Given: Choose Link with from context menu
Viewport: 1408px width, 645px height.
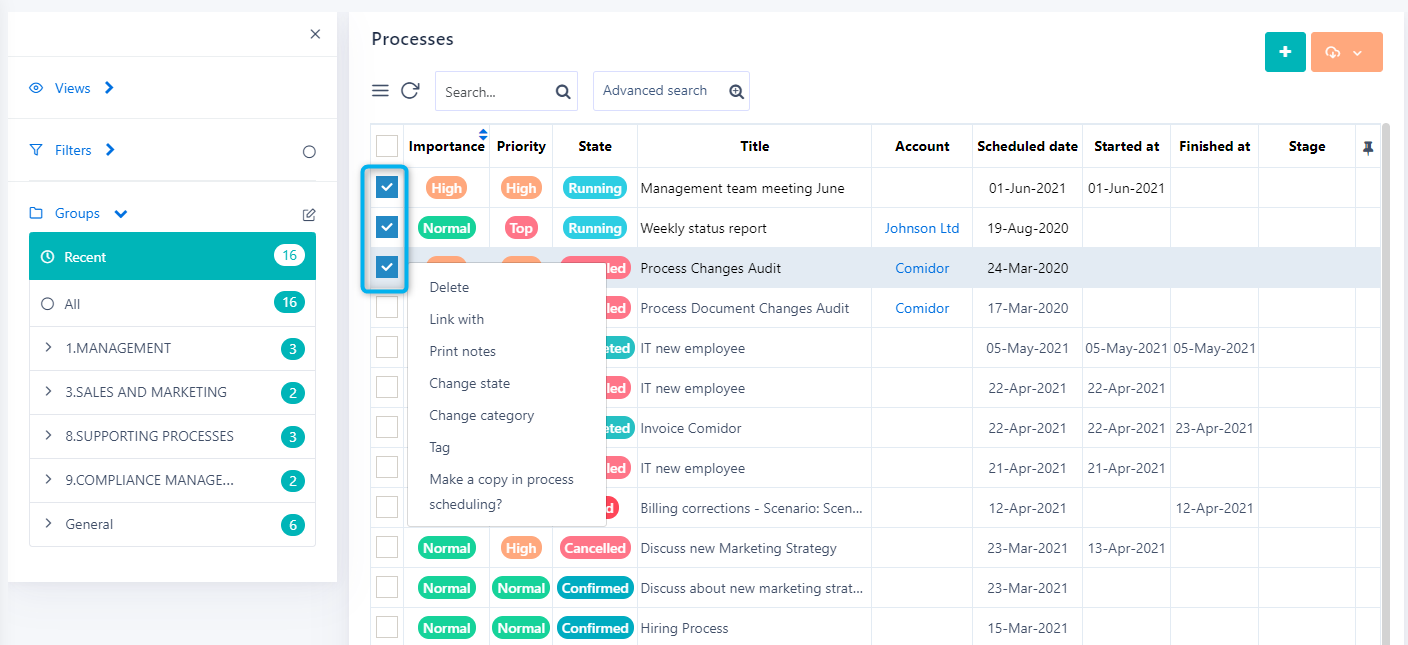Looking at the screenshot, I should [x=457, y=319].
